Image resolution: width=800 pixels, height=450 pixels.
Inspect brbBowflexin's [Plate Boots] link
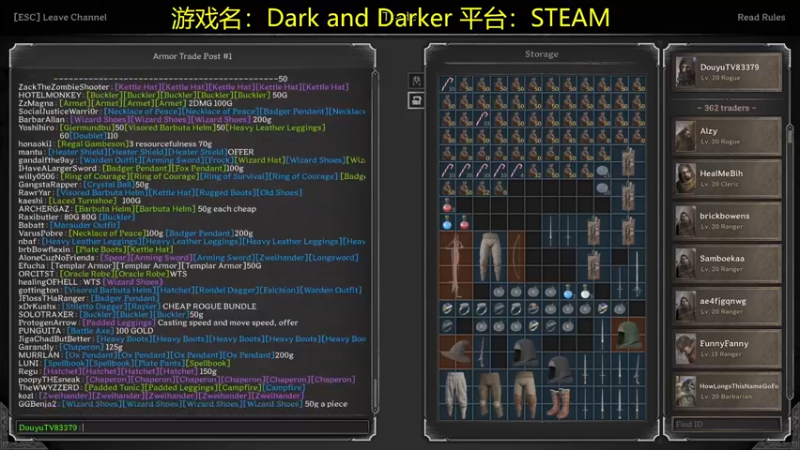pos(100,249)
